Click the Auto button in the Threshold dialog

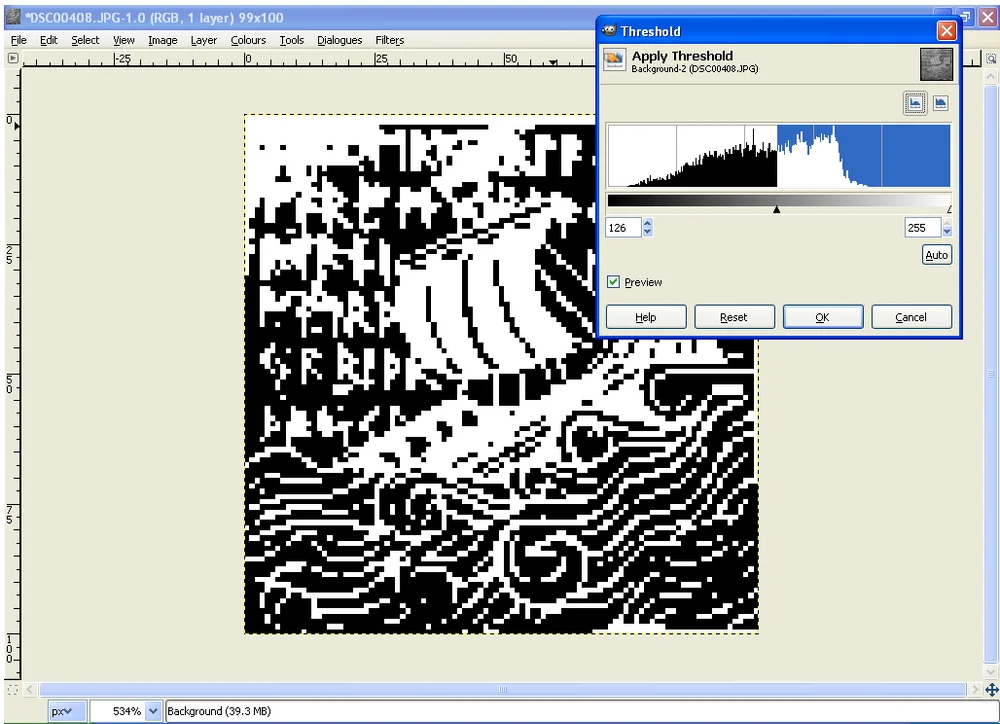(936, 255)
